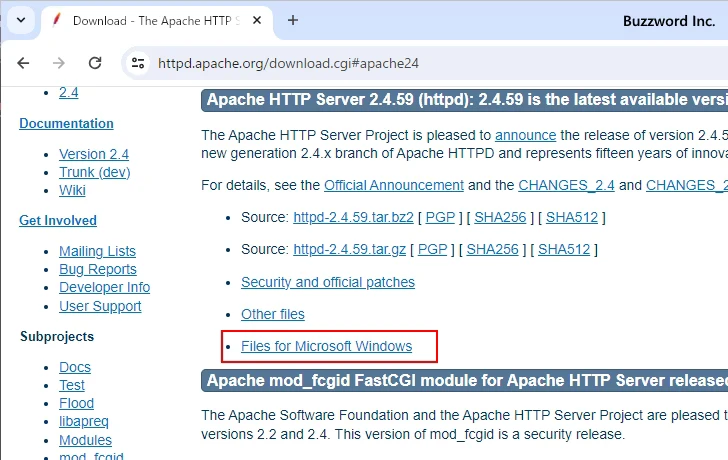Open the Get Involved heading link
The width and height of the screenshot is (728, 460).
click(x=58, y=220)
